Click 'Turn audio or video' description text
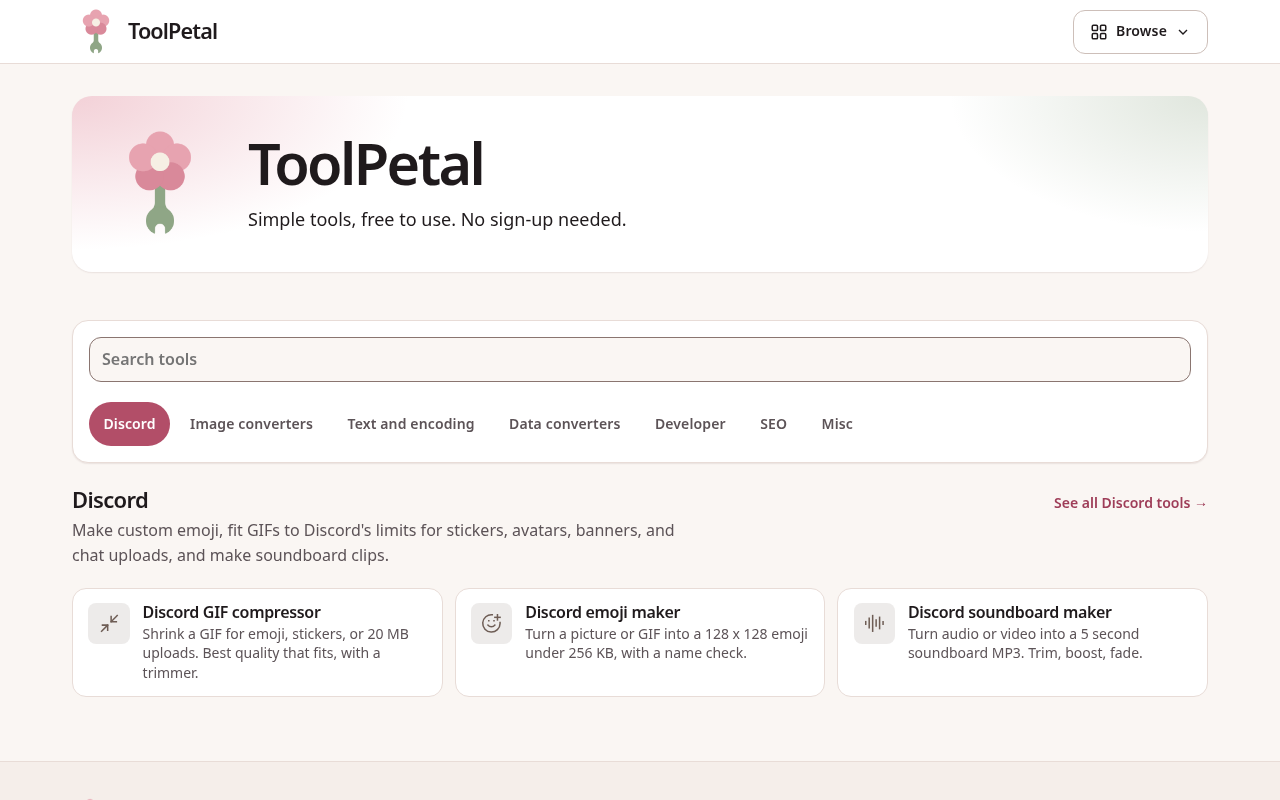 1025,643
